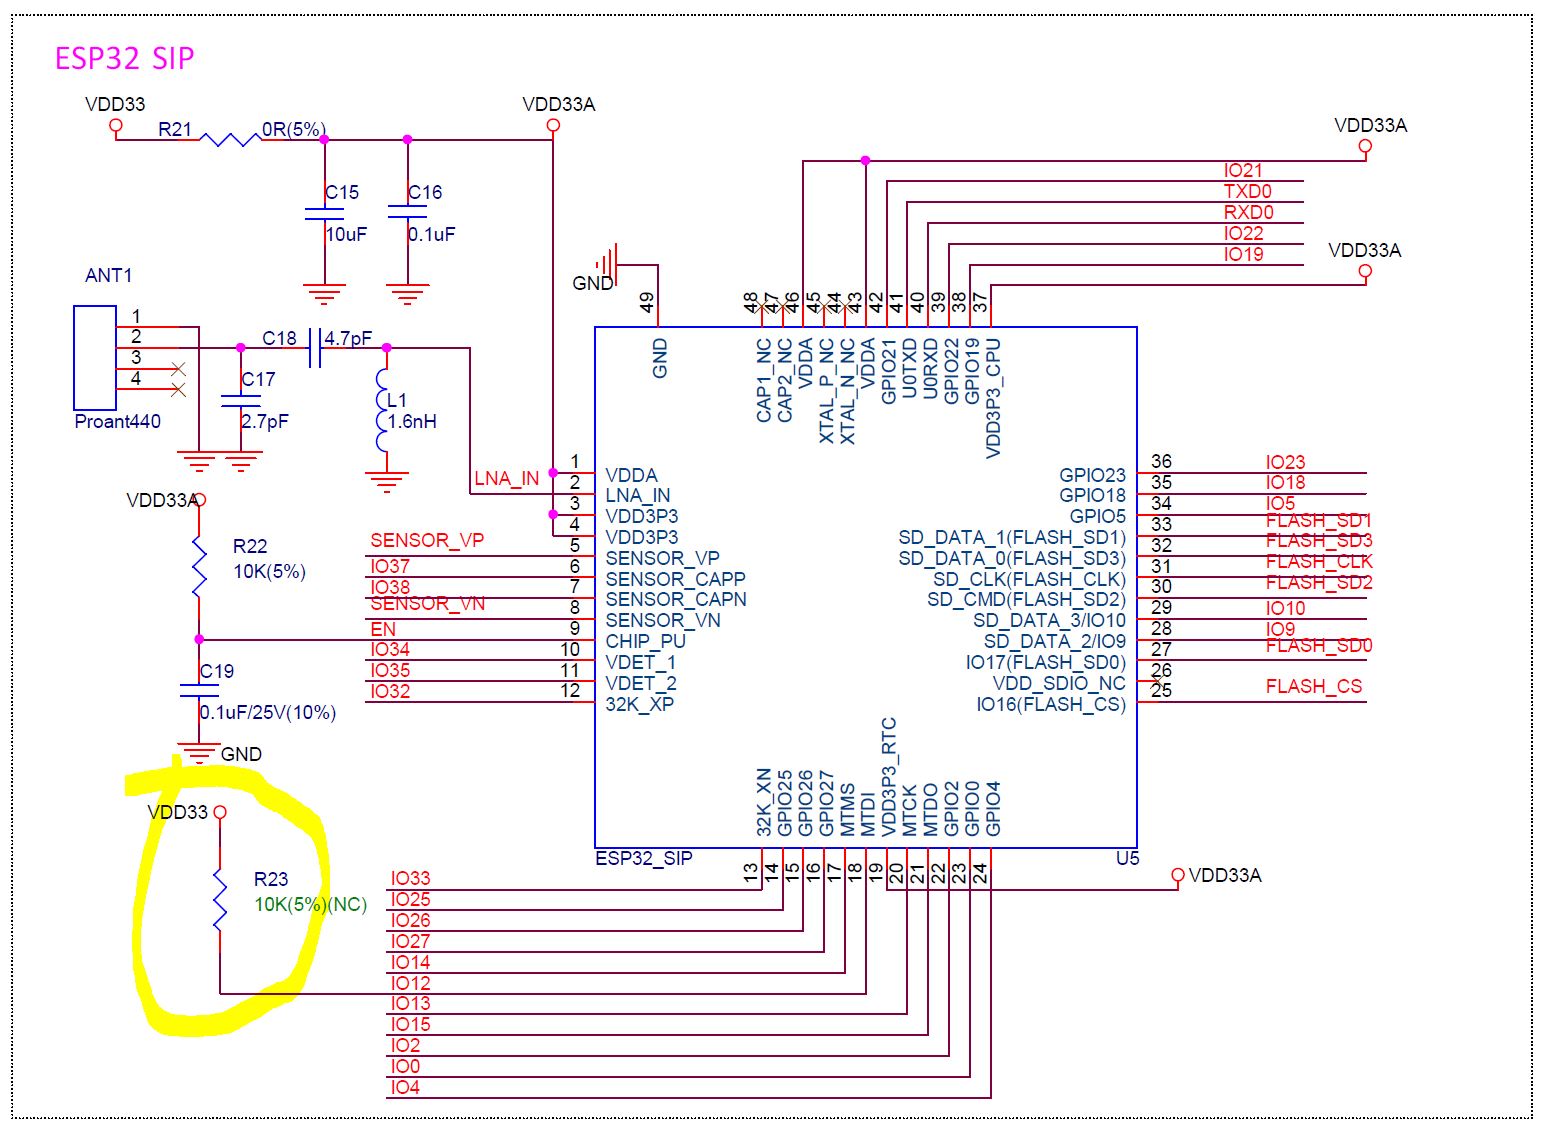
Task: Click the IO32 net label
Action: pos(390,692)
